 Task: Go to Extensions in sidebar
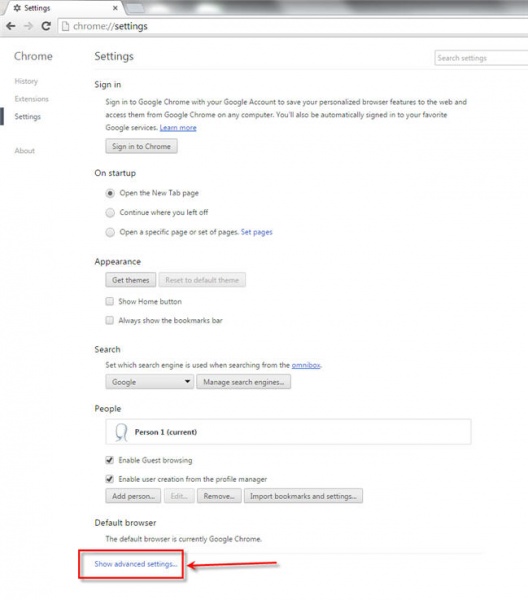pos(31,99)
